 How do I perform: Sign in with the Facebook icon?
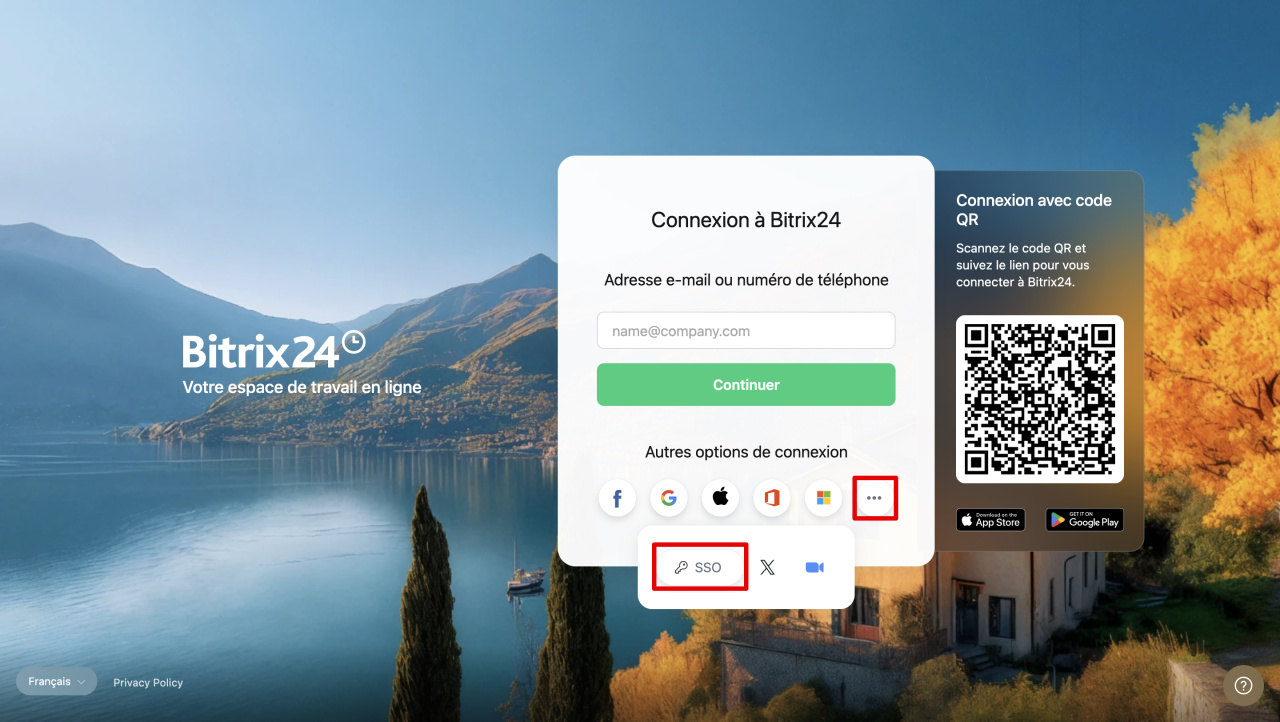click(x=617, y=498)
